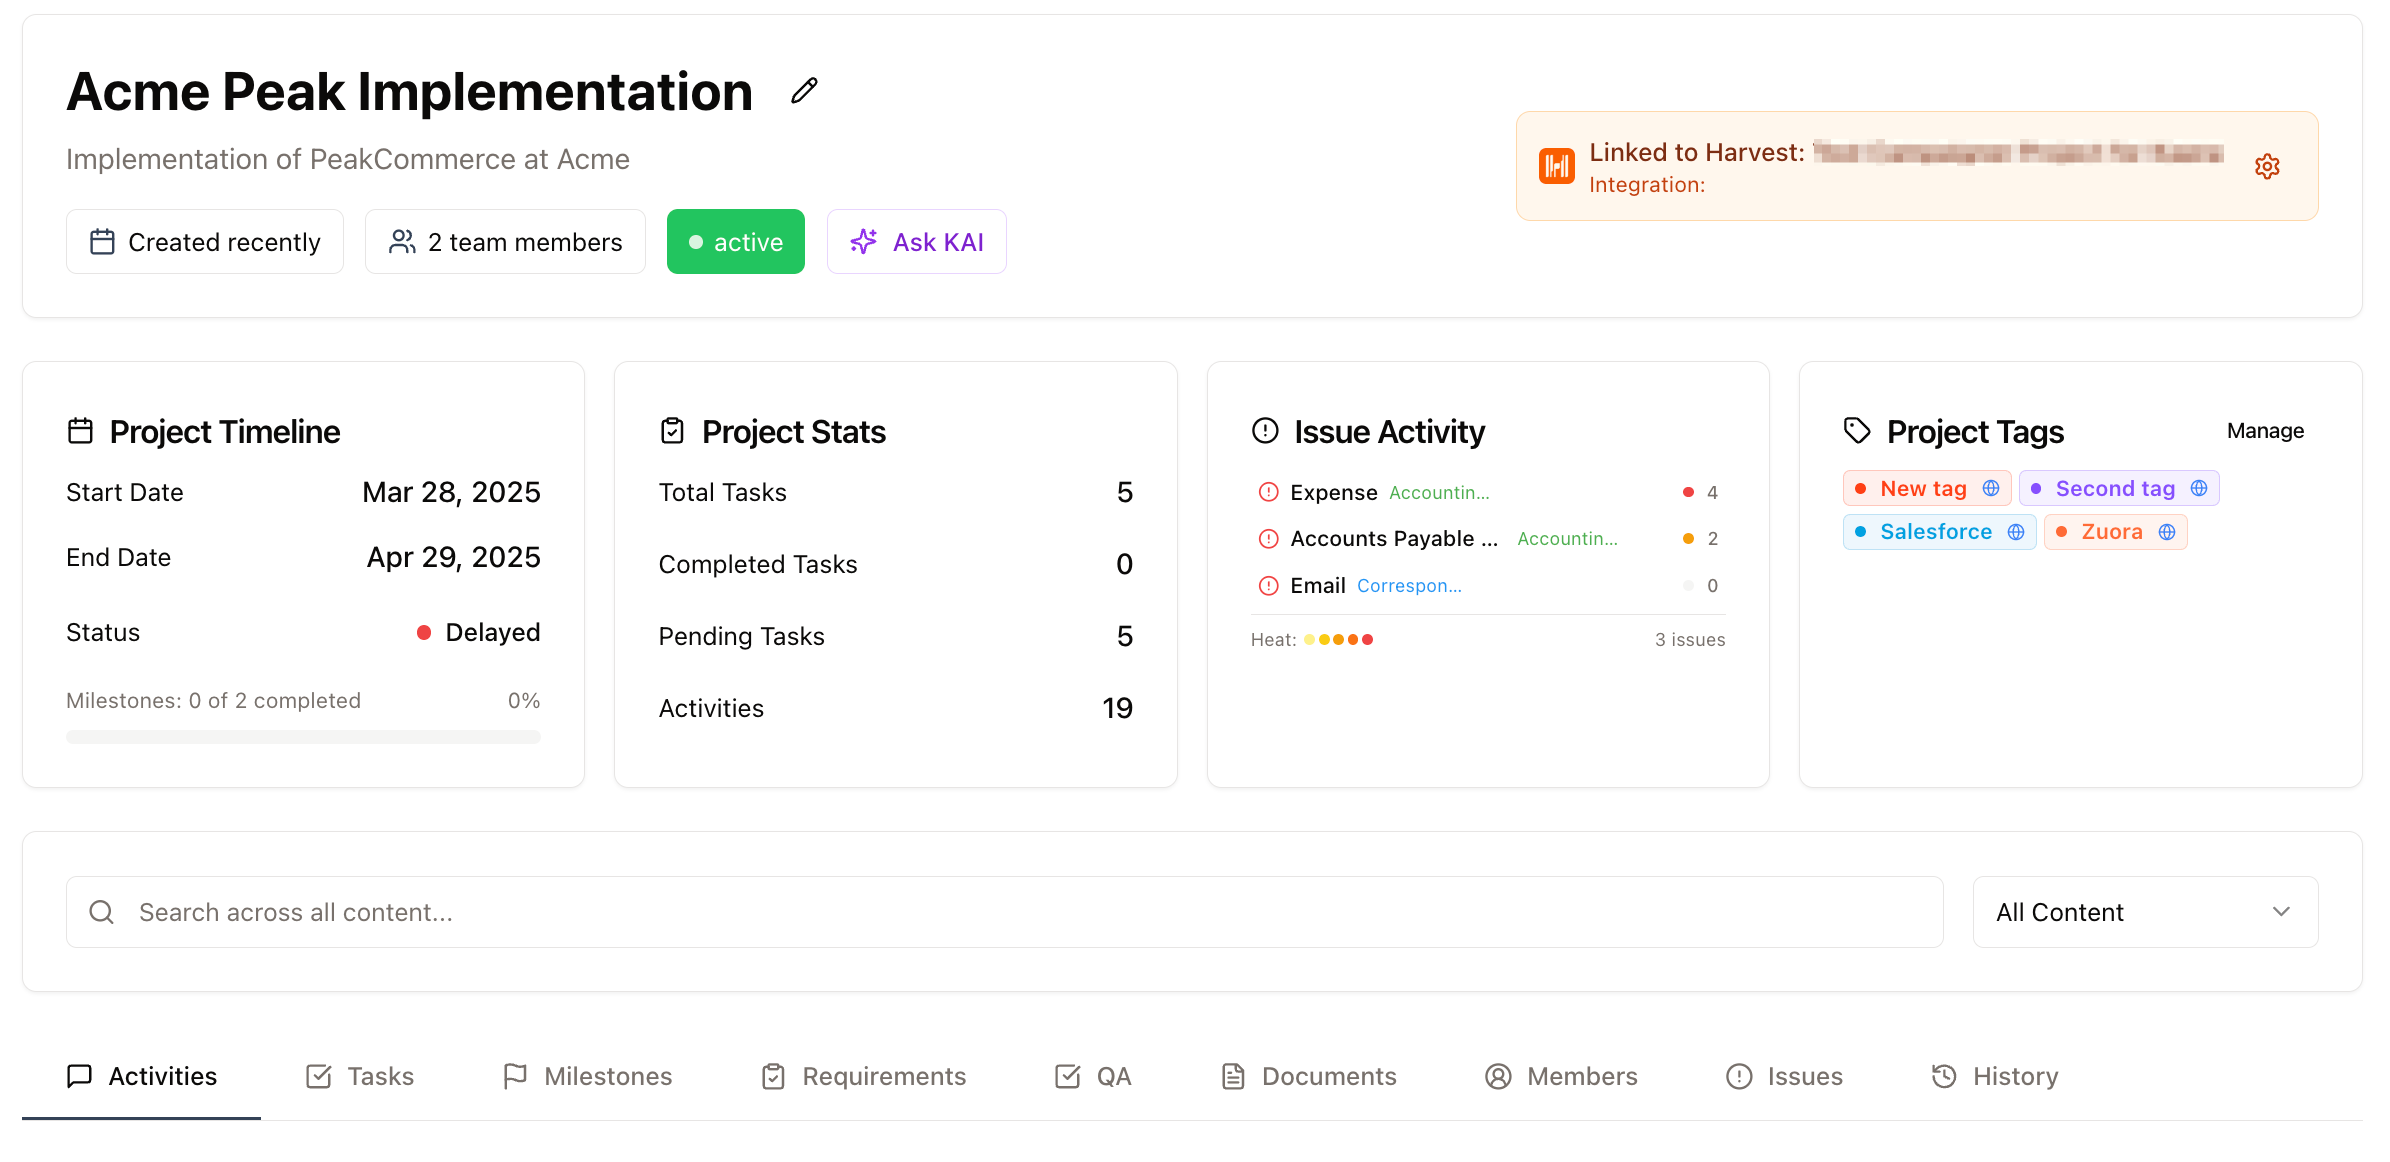2390x1162 pixels.
Task: Toggle the green active status badge
Action: [735, 242]
